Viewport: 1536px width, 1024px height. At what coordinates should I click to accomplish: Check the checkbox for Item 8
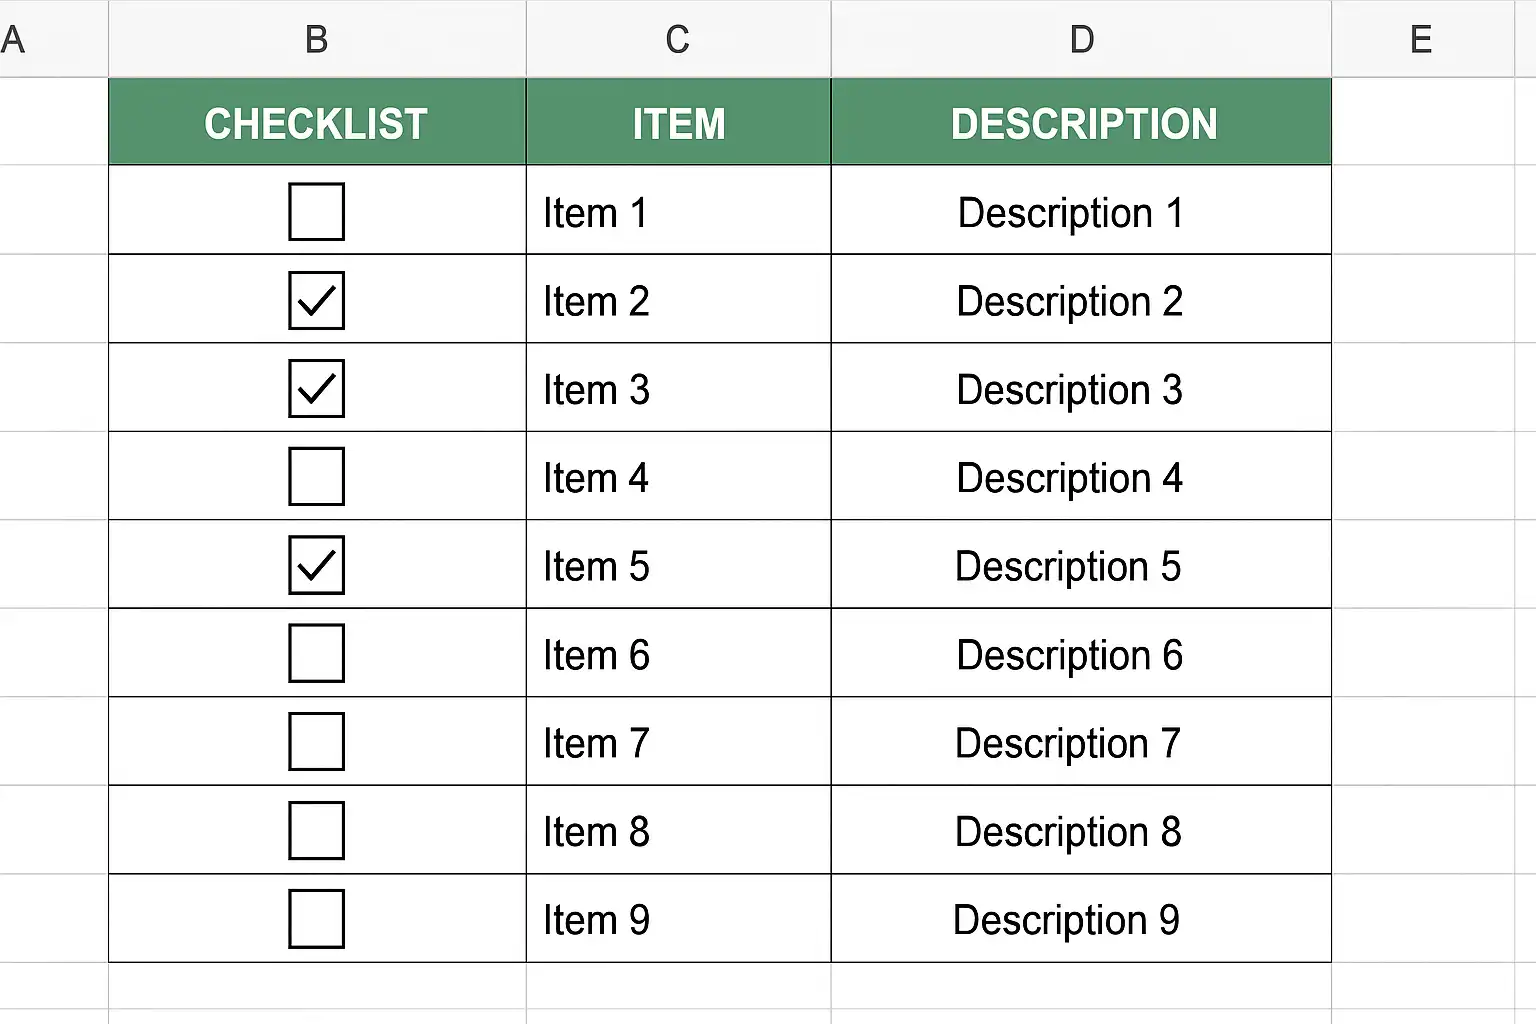pyautogui.click(x=316, y=830)
